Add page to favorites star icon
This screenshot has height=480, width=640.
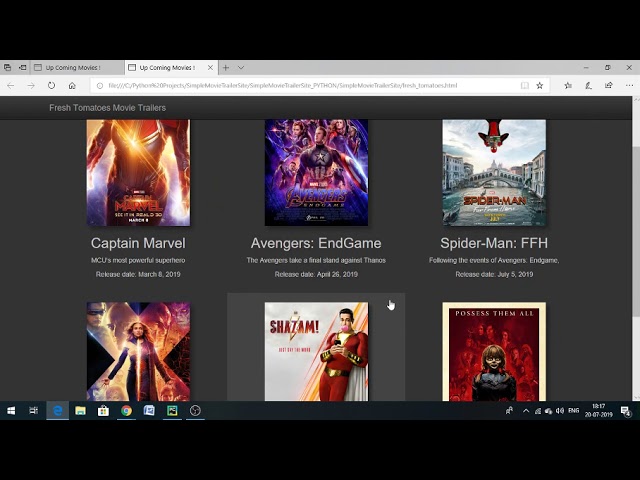(x=540, y=85)
